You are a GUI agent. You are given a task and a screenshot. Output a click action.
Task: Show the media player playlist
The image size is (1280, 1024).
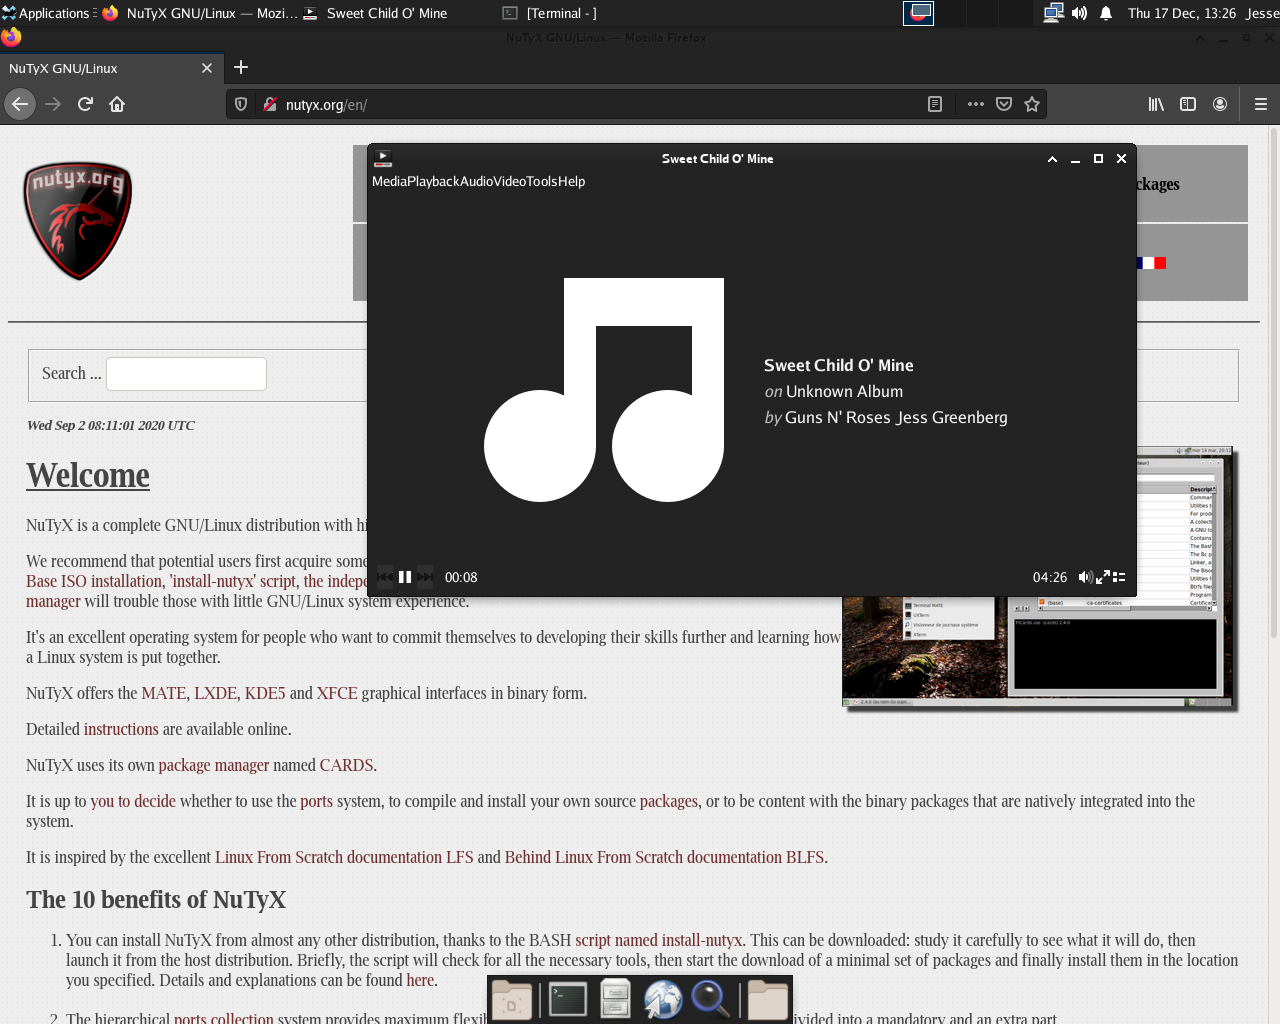coord(1119,577)
